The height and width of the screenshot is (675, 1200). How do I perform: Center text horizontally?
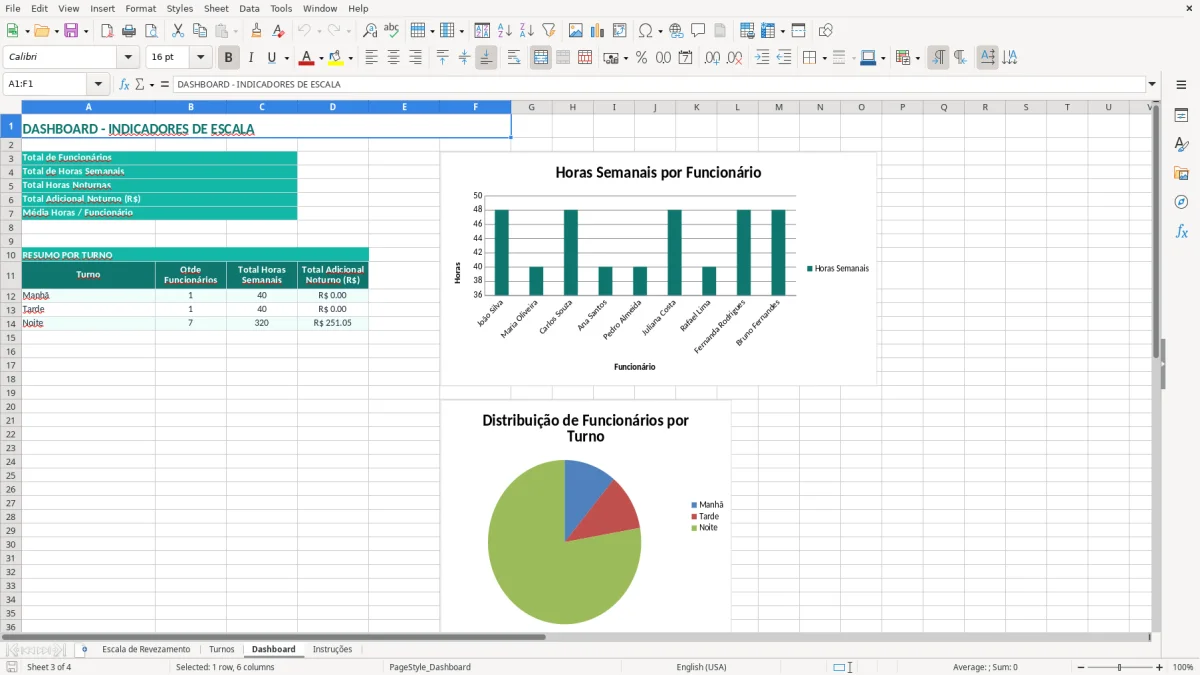[x=393, y=58]
